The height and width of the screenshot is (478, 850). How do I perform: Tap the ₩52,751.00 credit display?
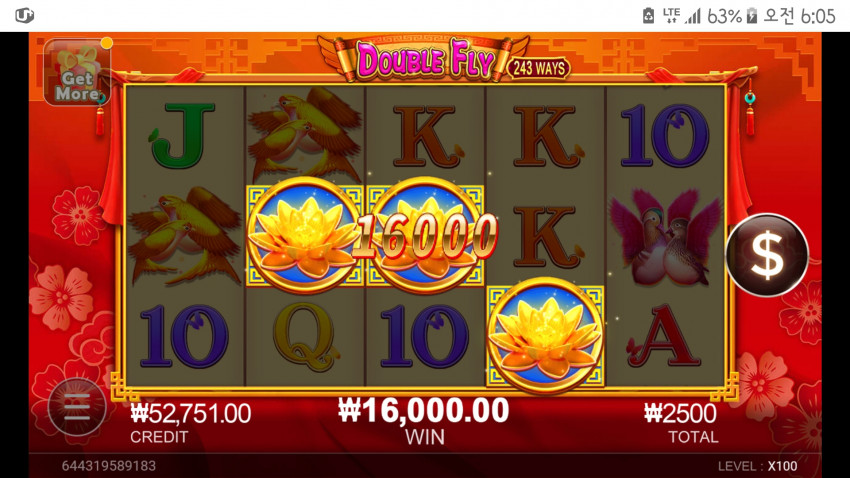pyautogui.click(x=190, y=414)
